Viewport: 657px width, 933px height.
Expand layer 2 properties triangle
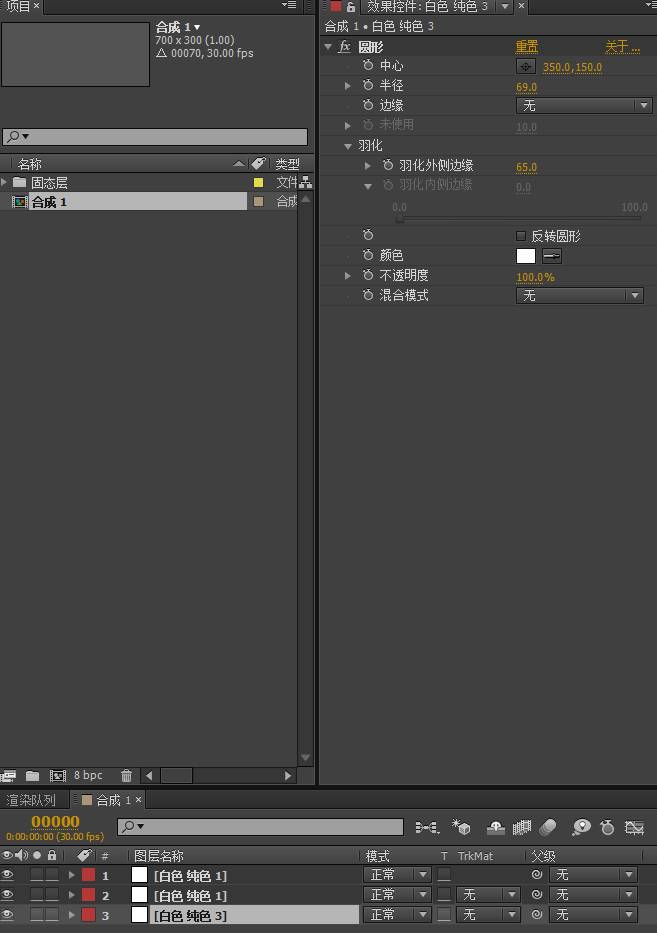click(71, 894)
